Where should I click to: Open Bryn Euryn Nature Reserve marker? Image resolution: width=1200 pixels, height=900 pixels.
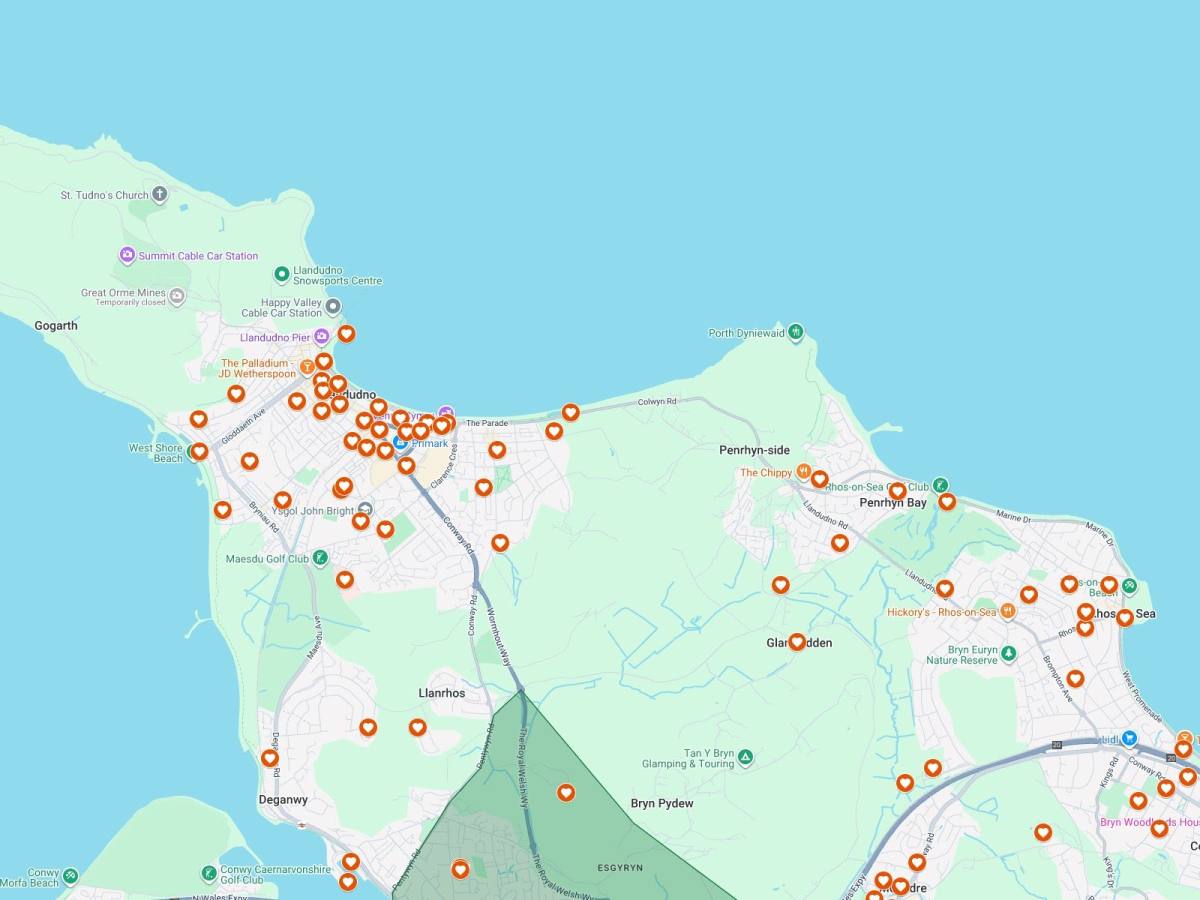point(1009,653)
